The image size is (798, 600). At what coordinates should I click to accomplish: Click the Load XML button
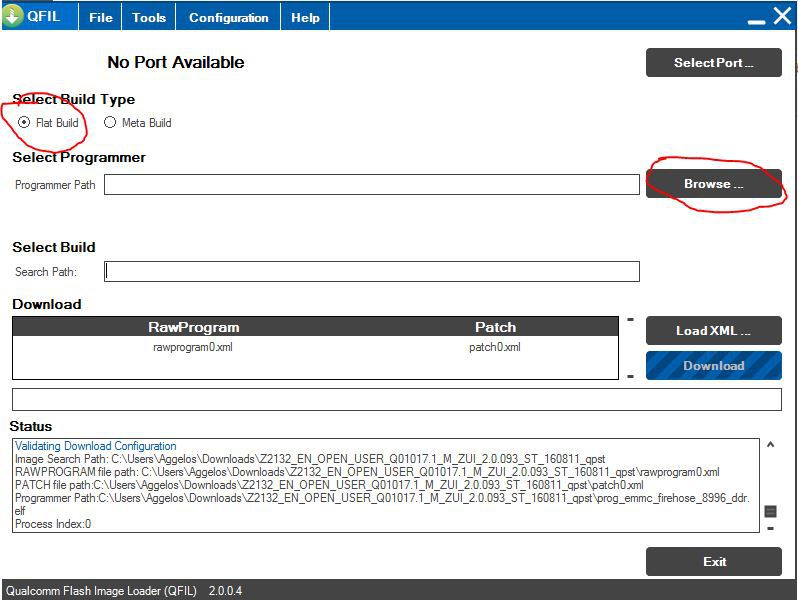coord(714,330)
